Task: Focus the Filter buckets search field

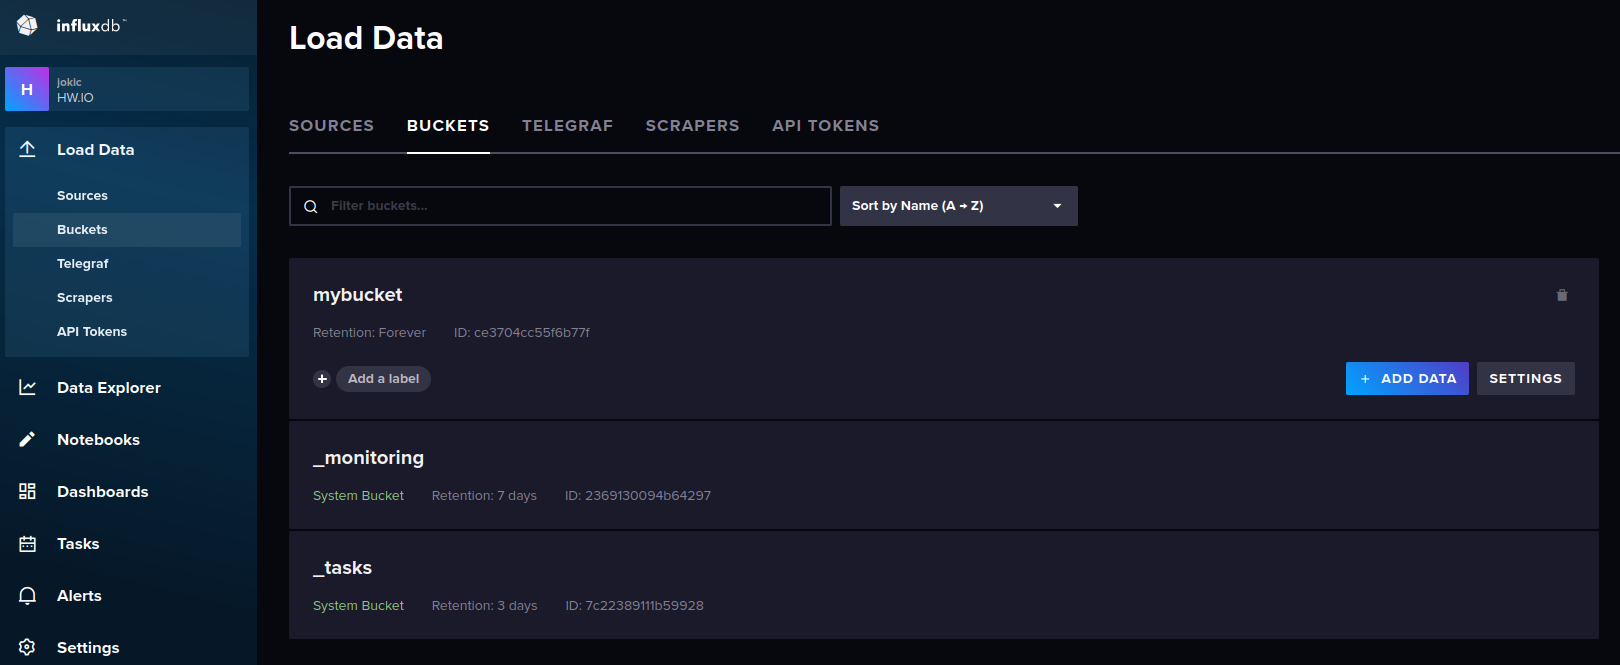Action: pos(560,206)
